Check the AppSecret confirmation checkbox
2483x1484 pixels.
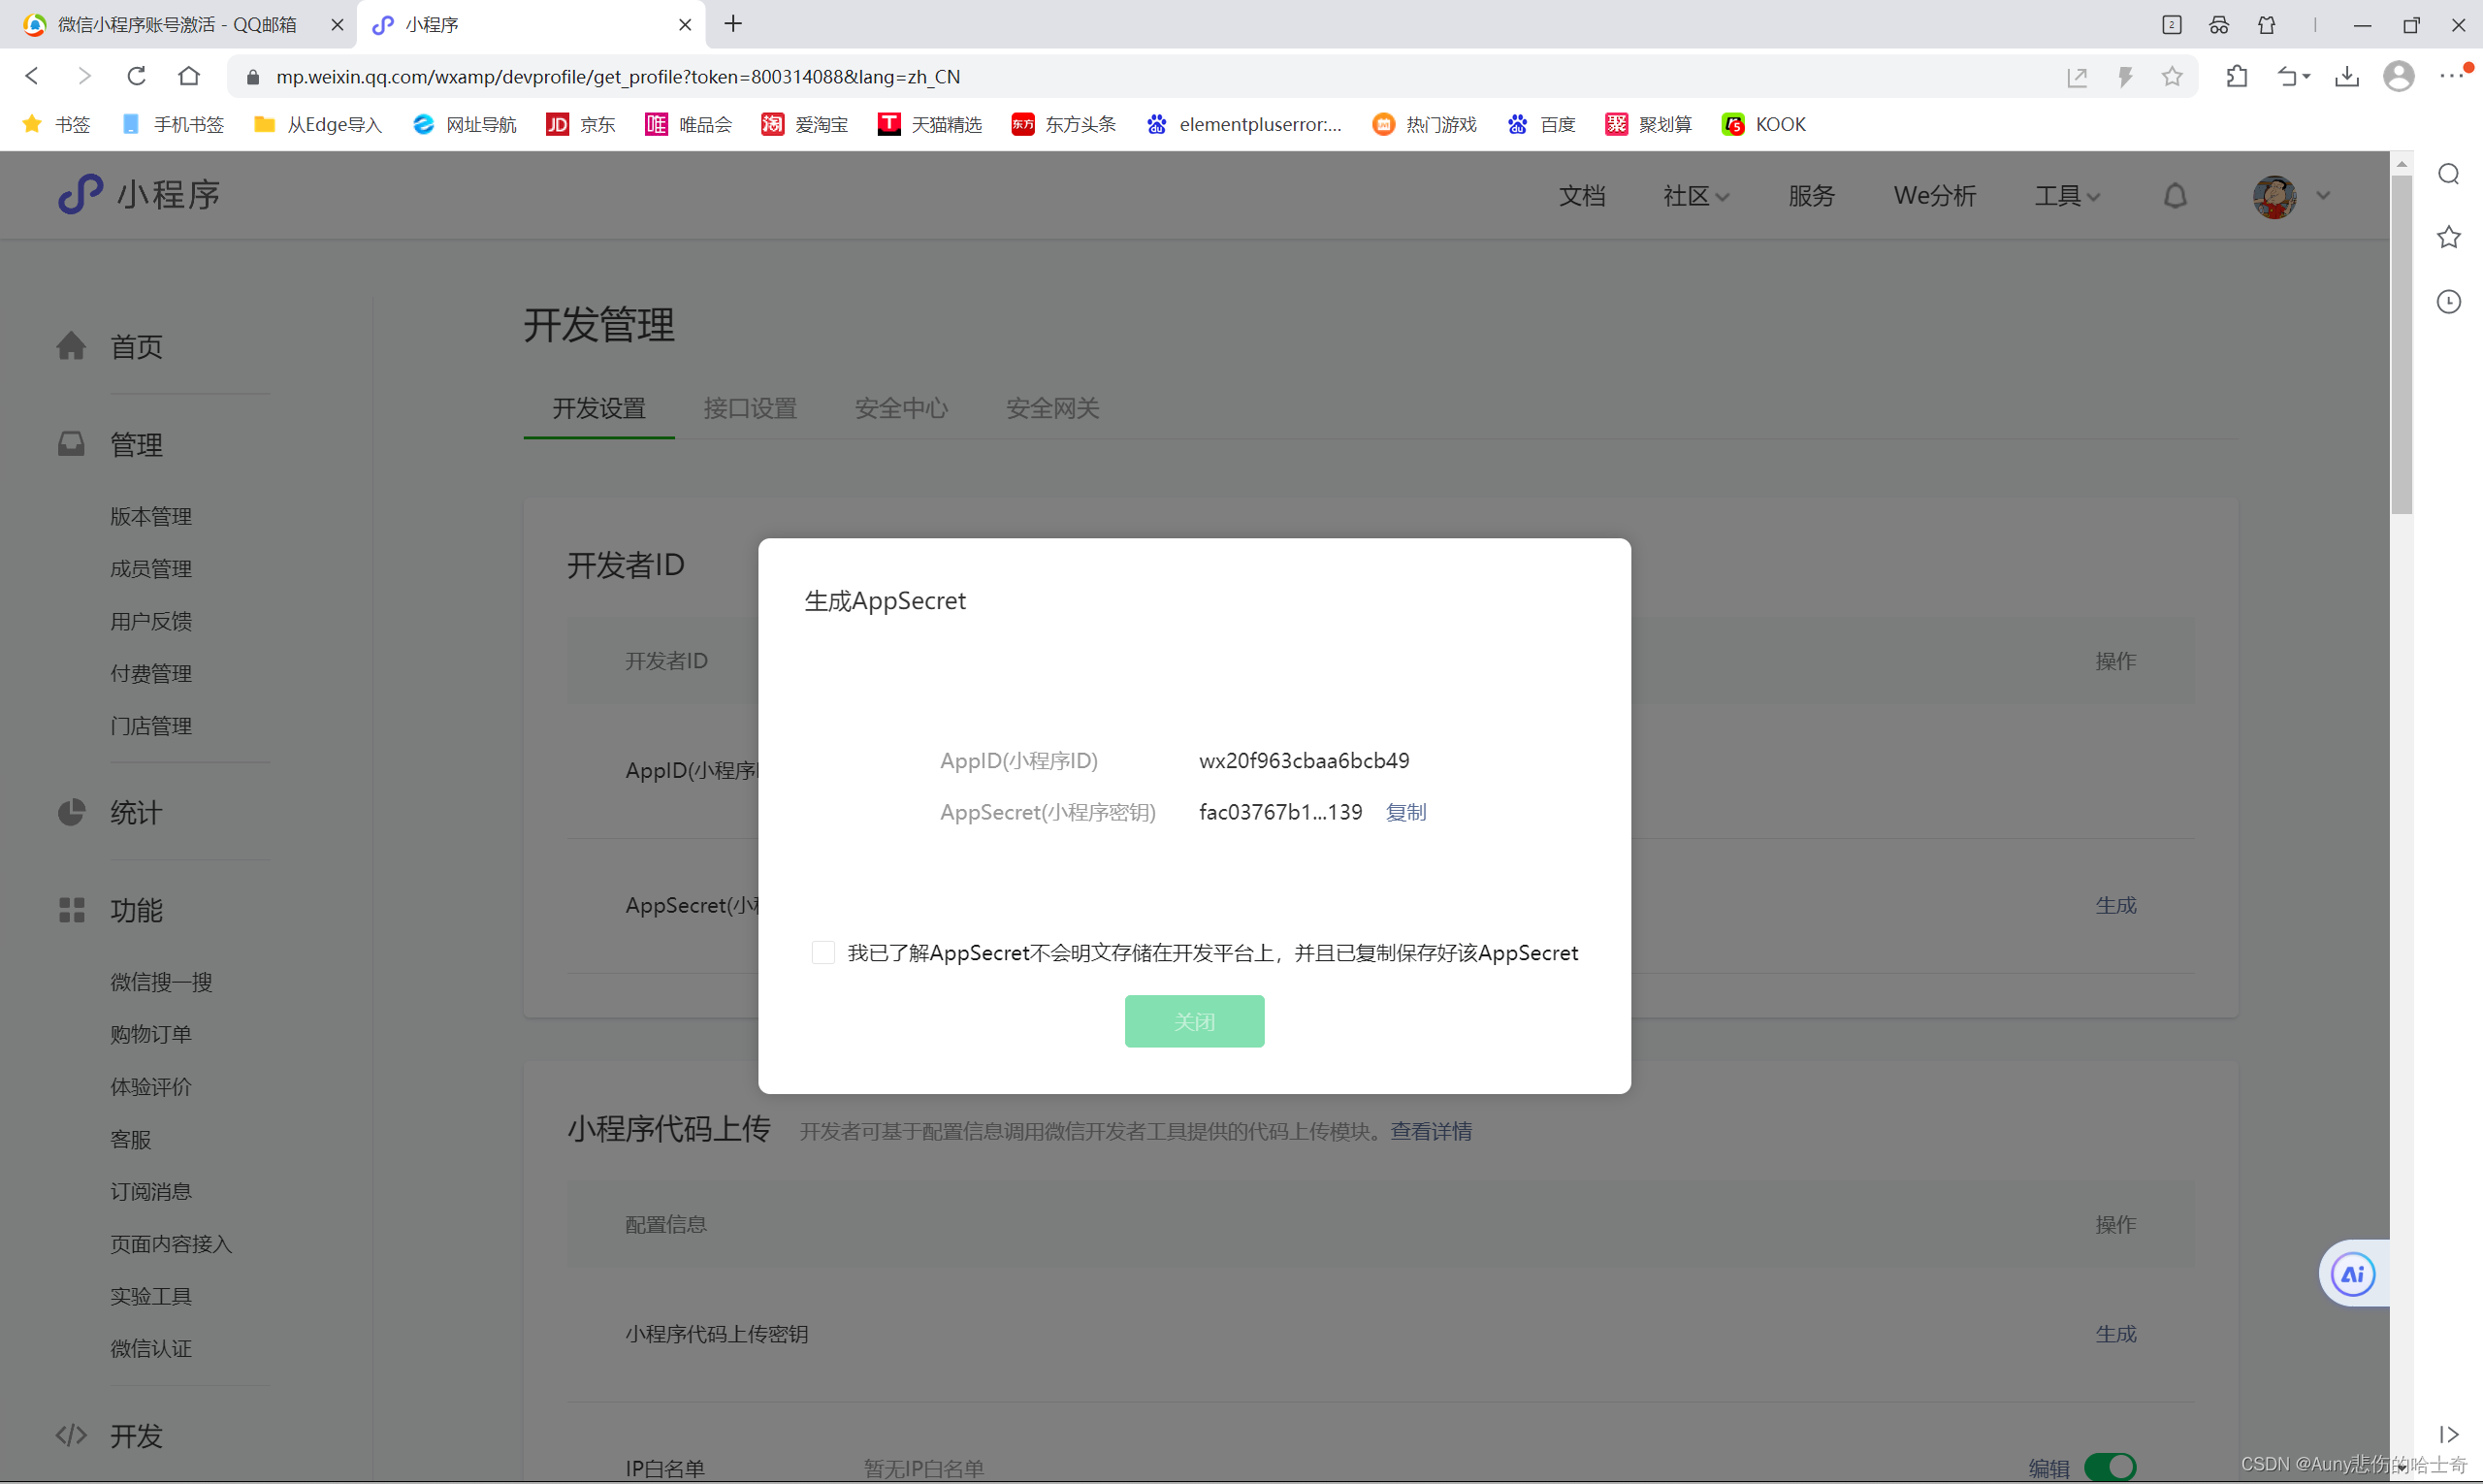(x=822, y=952)
